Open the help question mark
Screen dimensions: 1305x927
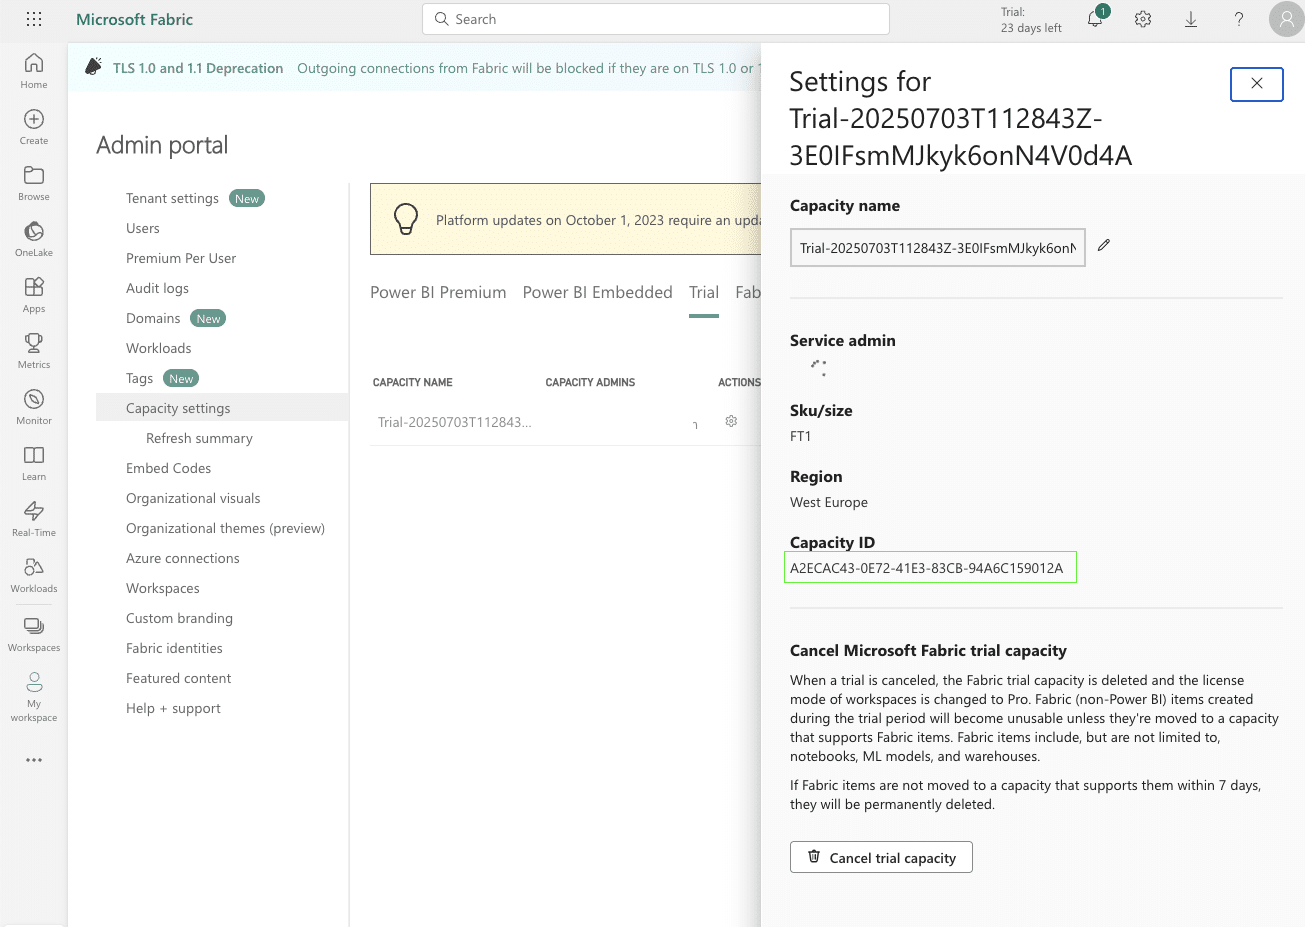pyautogui.click(x=1239, y=19)
